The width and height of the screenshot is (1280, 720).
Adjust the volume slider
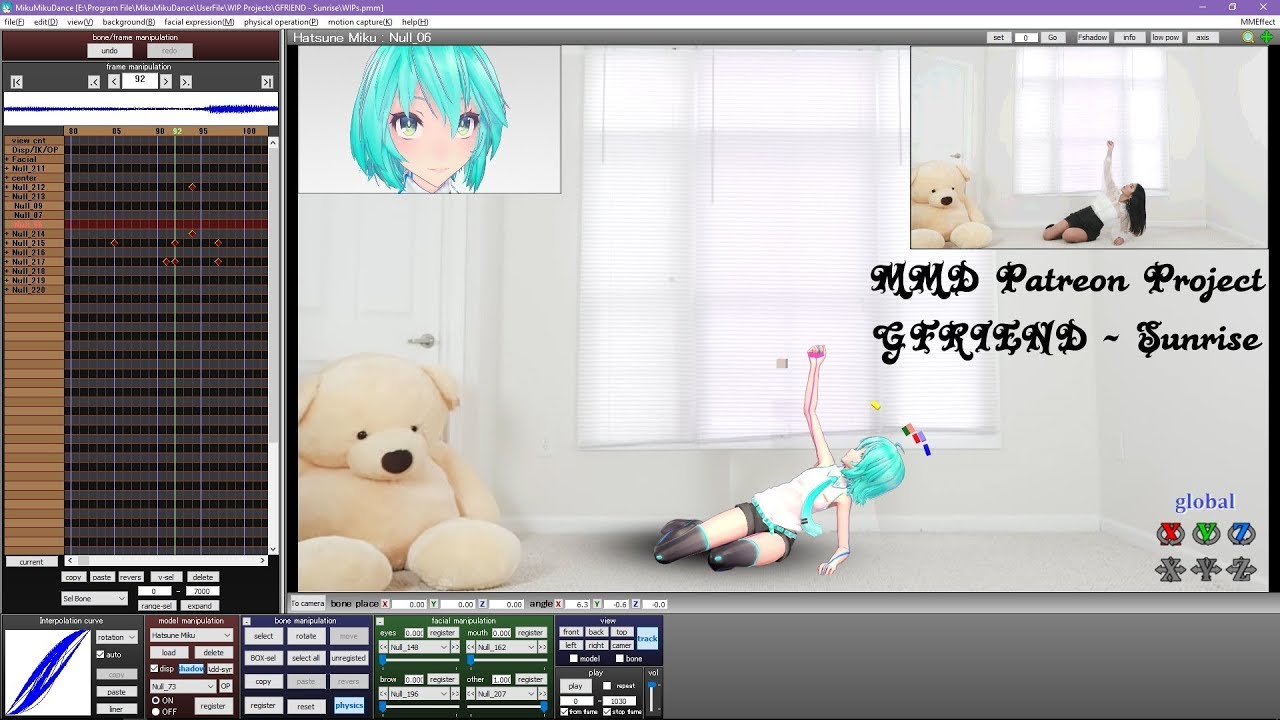coord(653,696)
